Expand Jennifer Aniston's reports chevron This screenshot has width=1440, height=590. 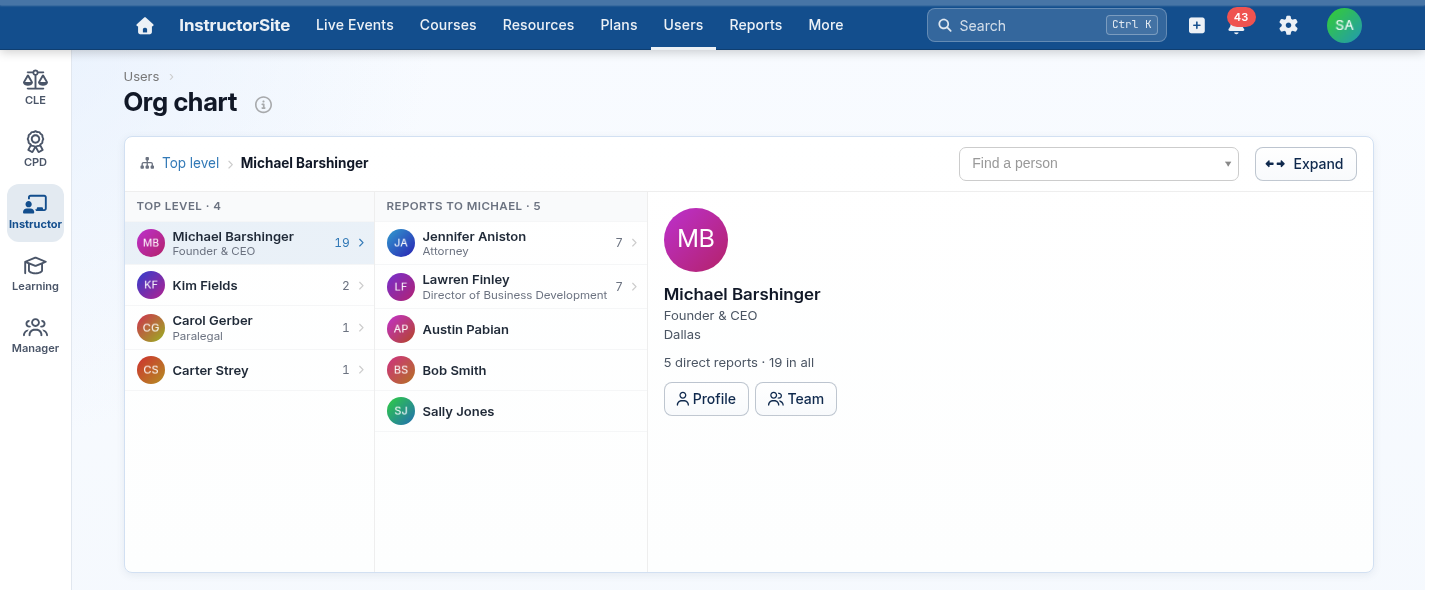(x=634, y=243)
